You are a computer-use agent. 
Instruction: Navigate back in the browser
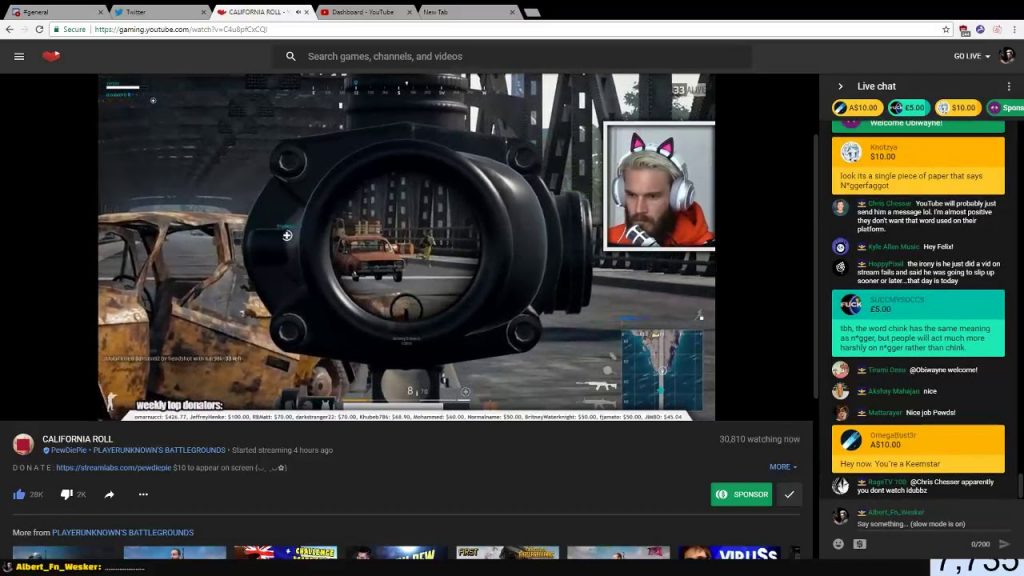pyautogui.click(x=9, y=29)
